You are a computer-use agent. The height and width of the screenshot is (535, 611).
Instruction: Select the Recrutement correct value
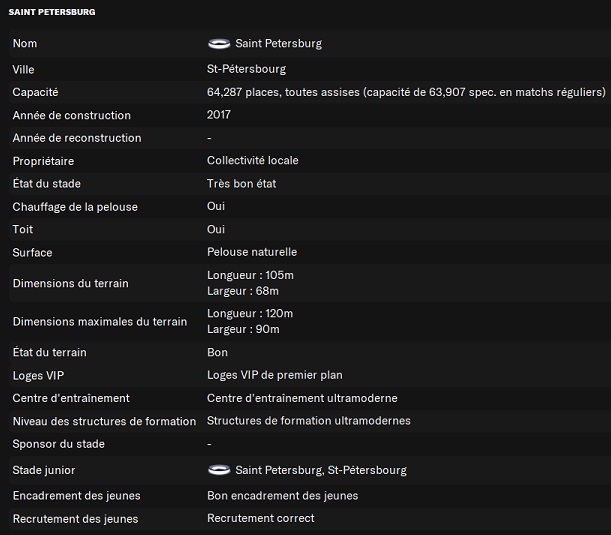[x=260, y=519]
